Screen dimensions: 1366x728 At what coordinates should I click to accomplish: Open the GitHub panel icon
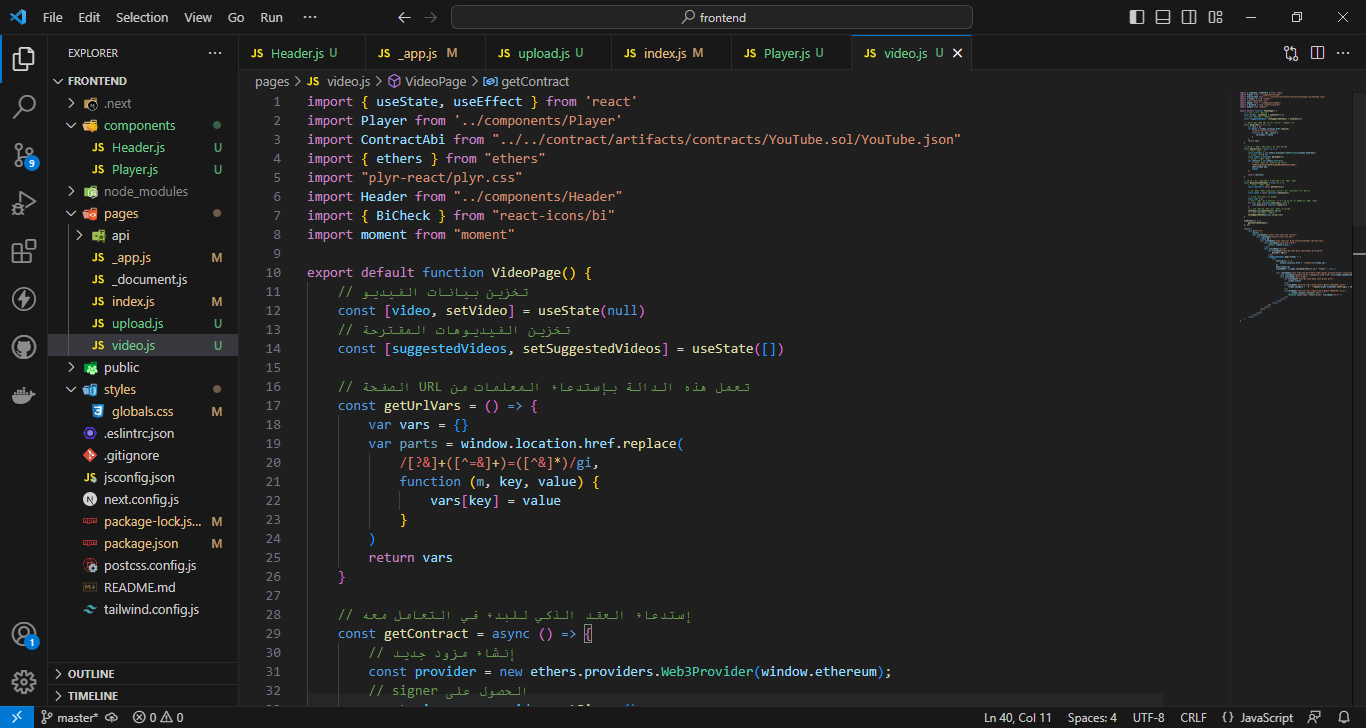click(x=24, y=347)
